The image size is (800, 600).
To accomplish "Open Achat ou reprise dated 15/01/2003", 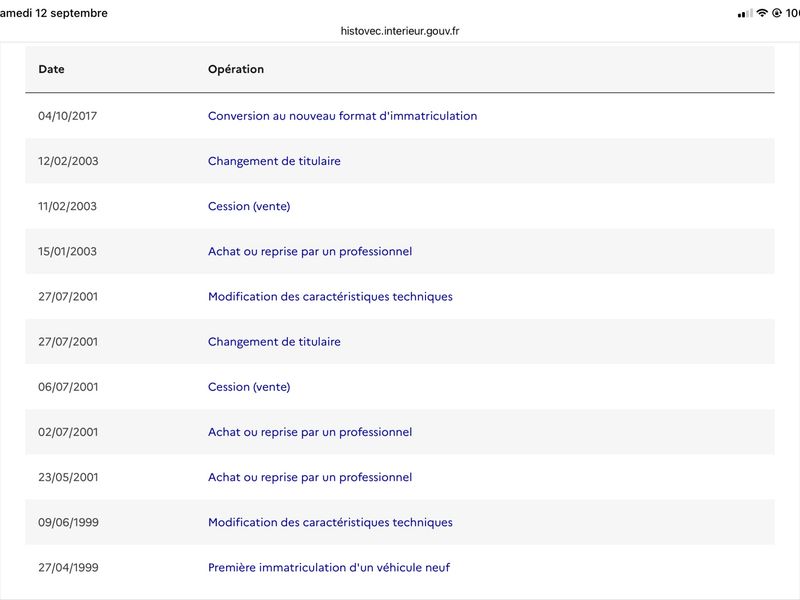I will click(310, 252).
